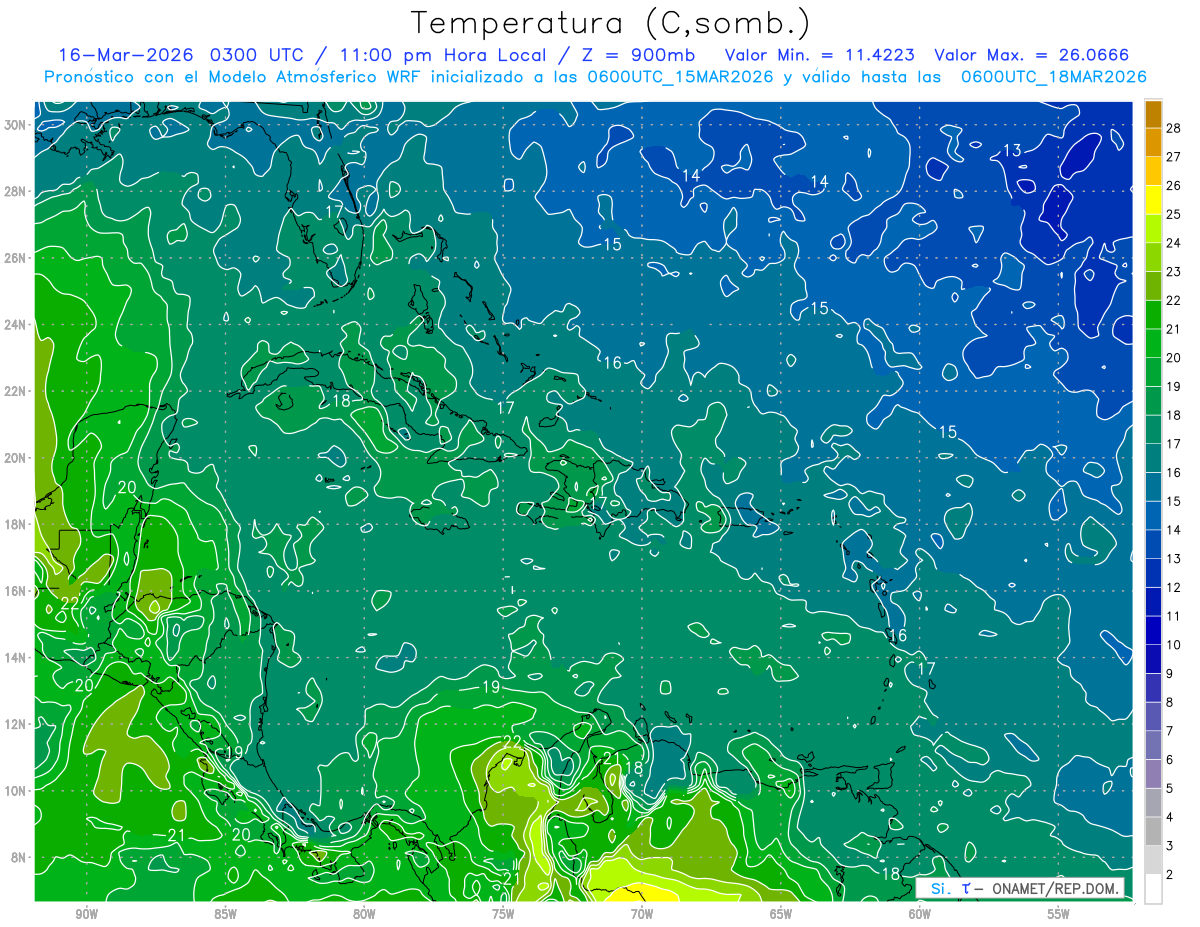Click contour label 13 on the map

[x=1012, y=150]
